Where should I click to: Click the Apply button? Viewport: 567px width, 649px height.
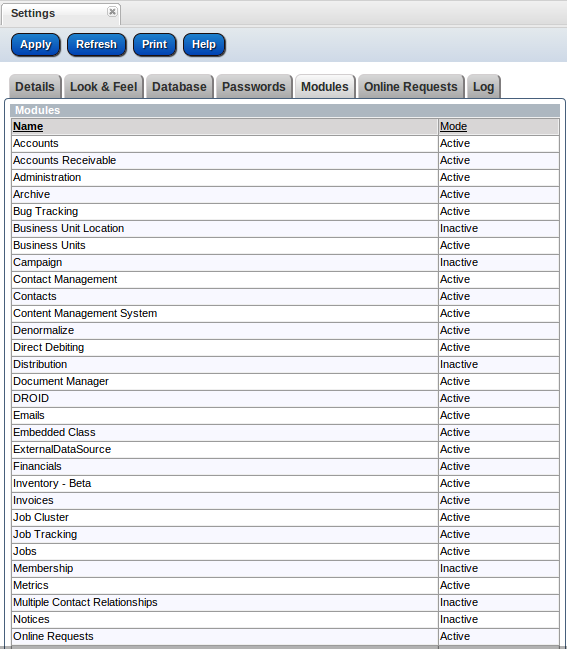(36, 45)
